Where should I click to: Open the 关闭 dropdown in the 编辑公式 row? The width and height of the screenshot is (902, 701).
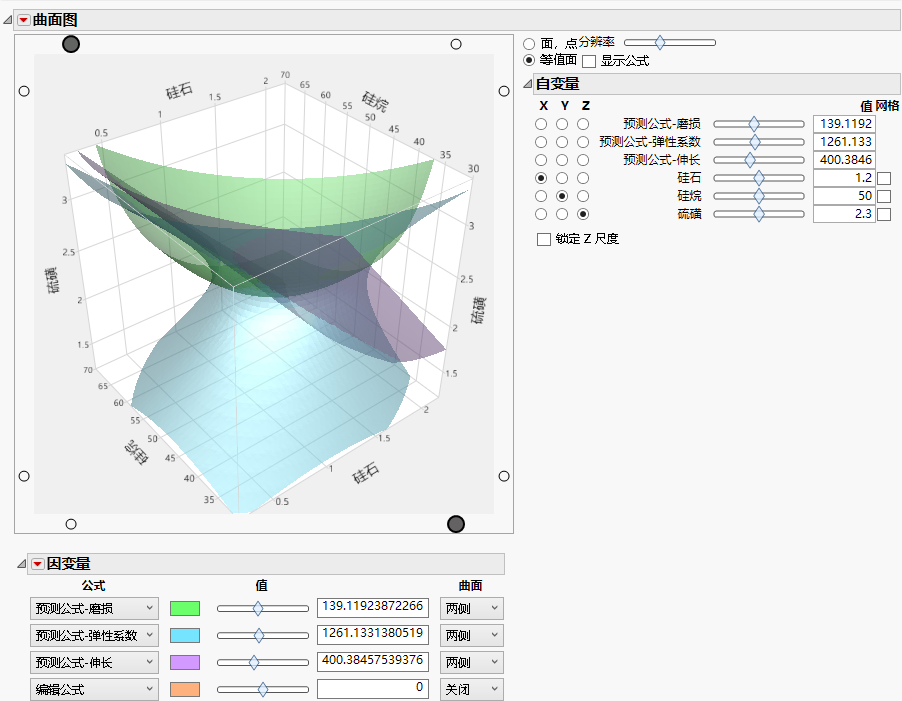(x=471, y=689)
